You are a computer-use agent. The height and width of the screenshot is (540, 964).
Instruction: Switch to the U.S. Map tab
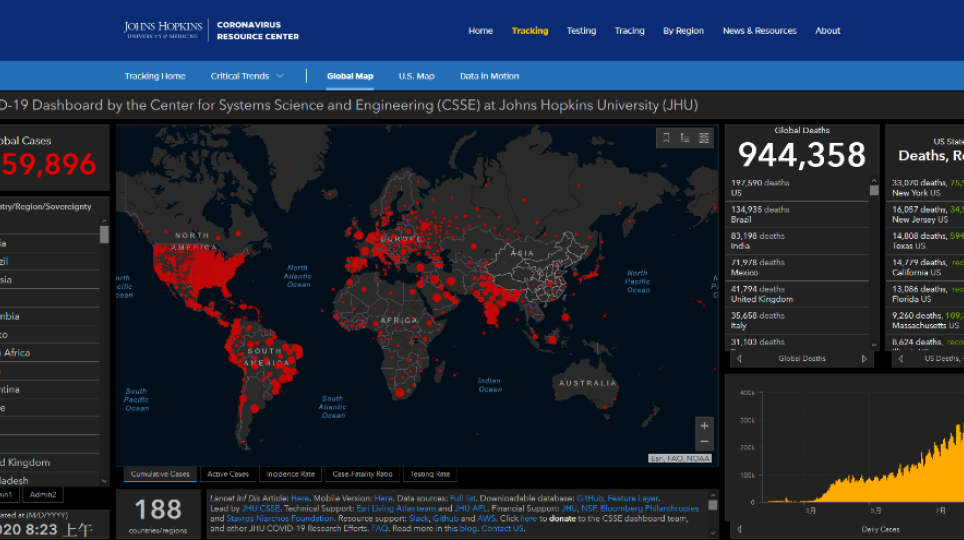click(416, 76)
